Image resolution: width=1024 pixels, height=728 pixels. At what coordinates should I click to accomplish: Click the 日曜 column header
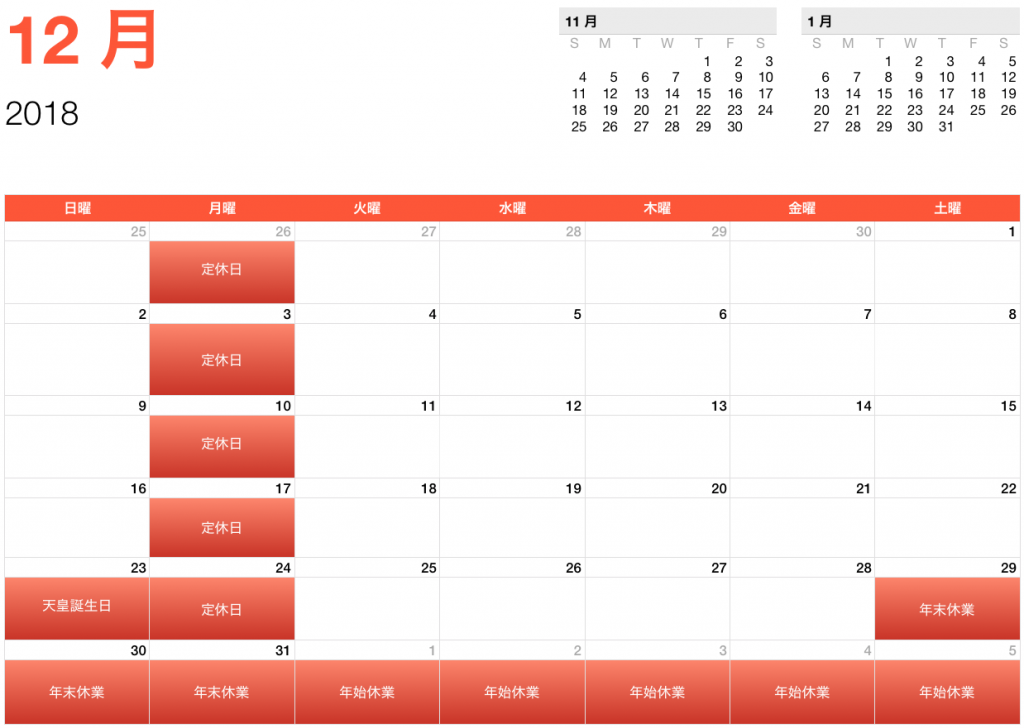coord(77,208)
